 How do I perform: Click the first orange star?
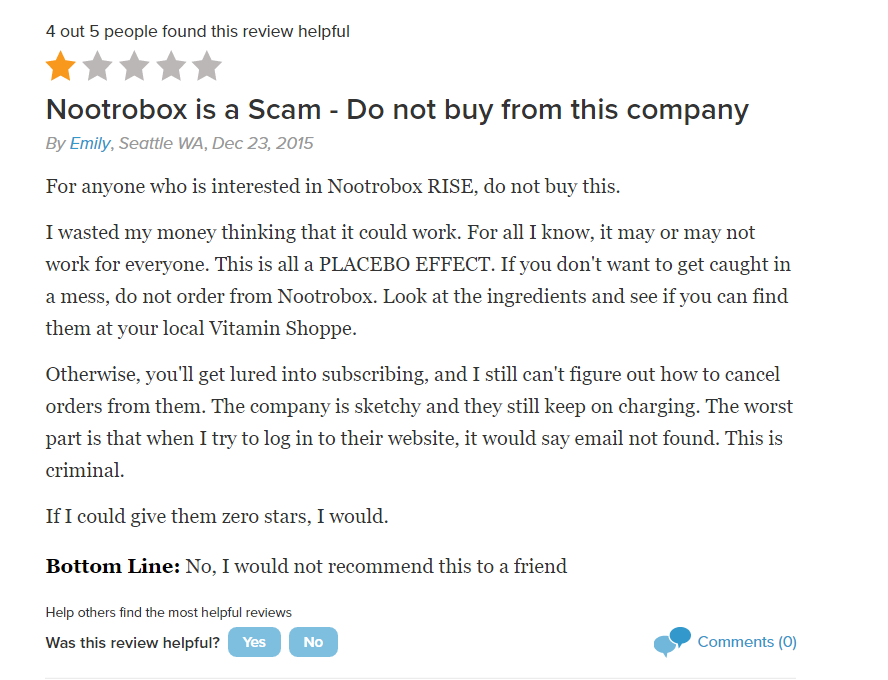pos(61,67)
